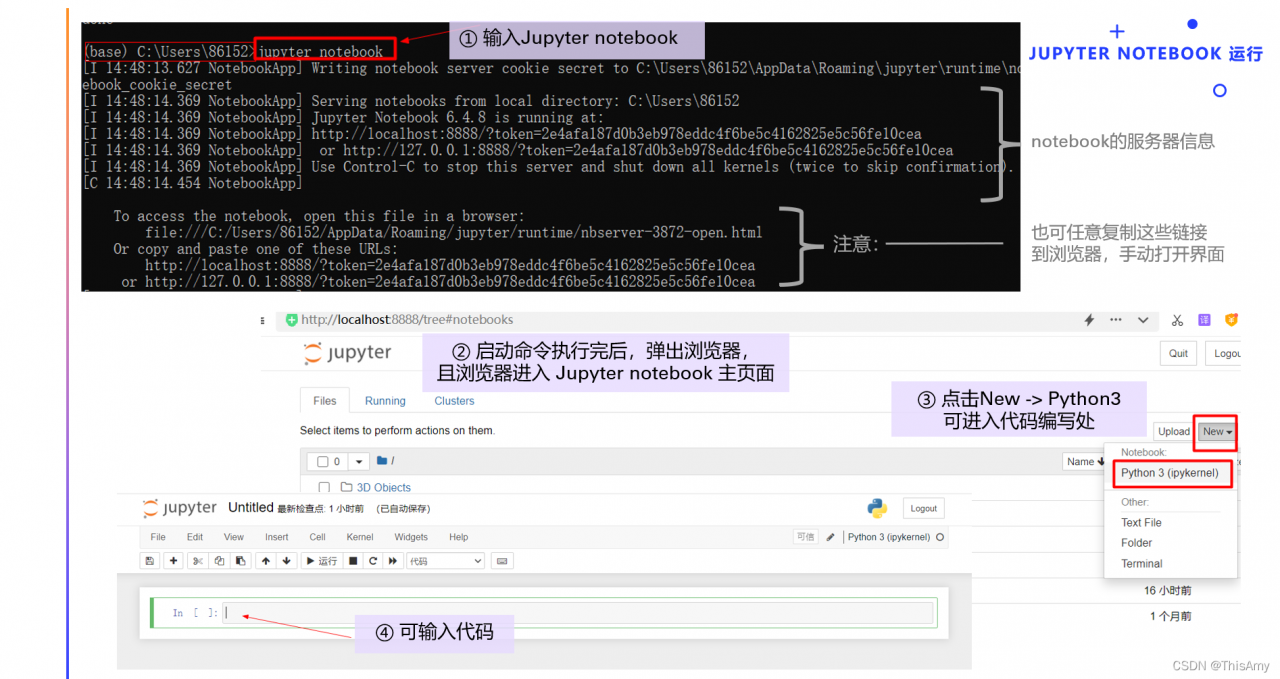The height and width of the screenshot is (679, 1280).
Task: Click root folder breadcrumb icon
Action: click(382, 461)
